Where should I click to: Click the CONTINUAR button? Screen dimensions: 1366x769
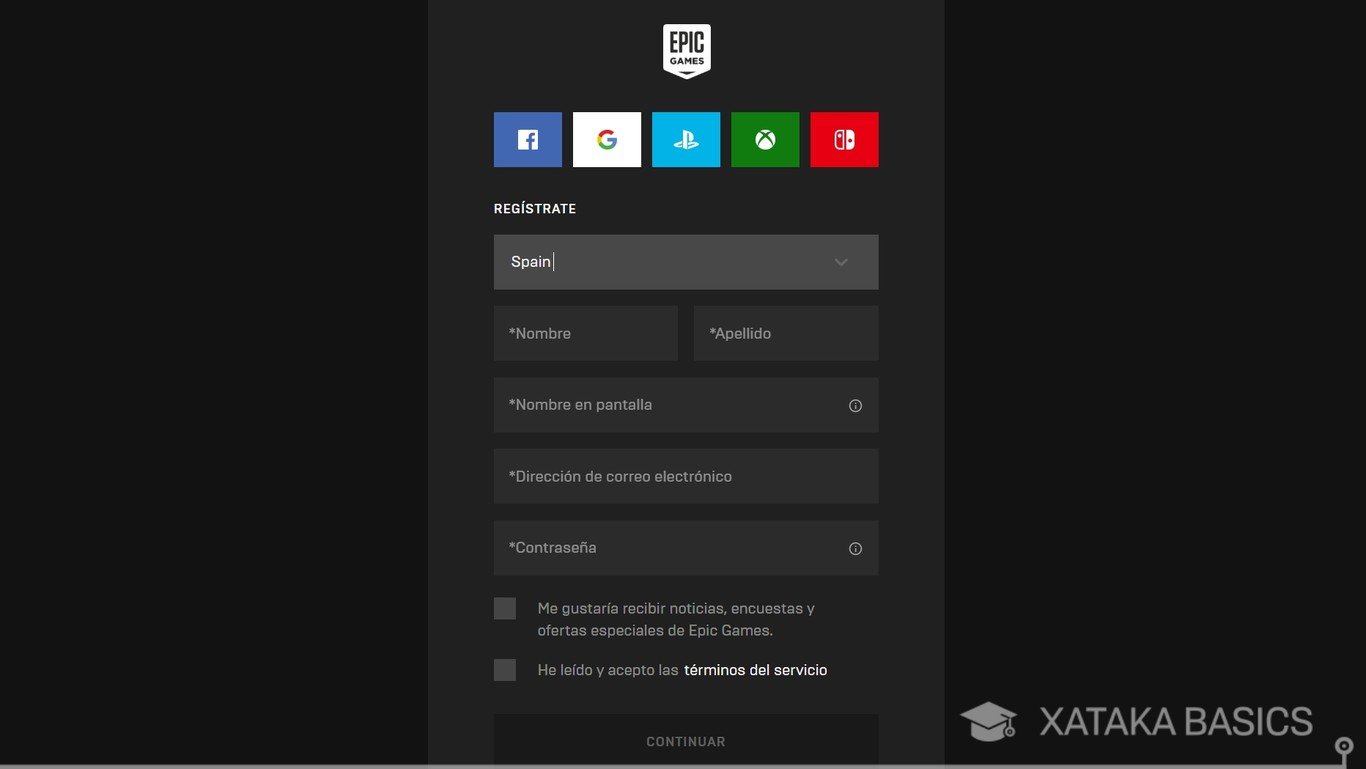click(x=686, y=741)
